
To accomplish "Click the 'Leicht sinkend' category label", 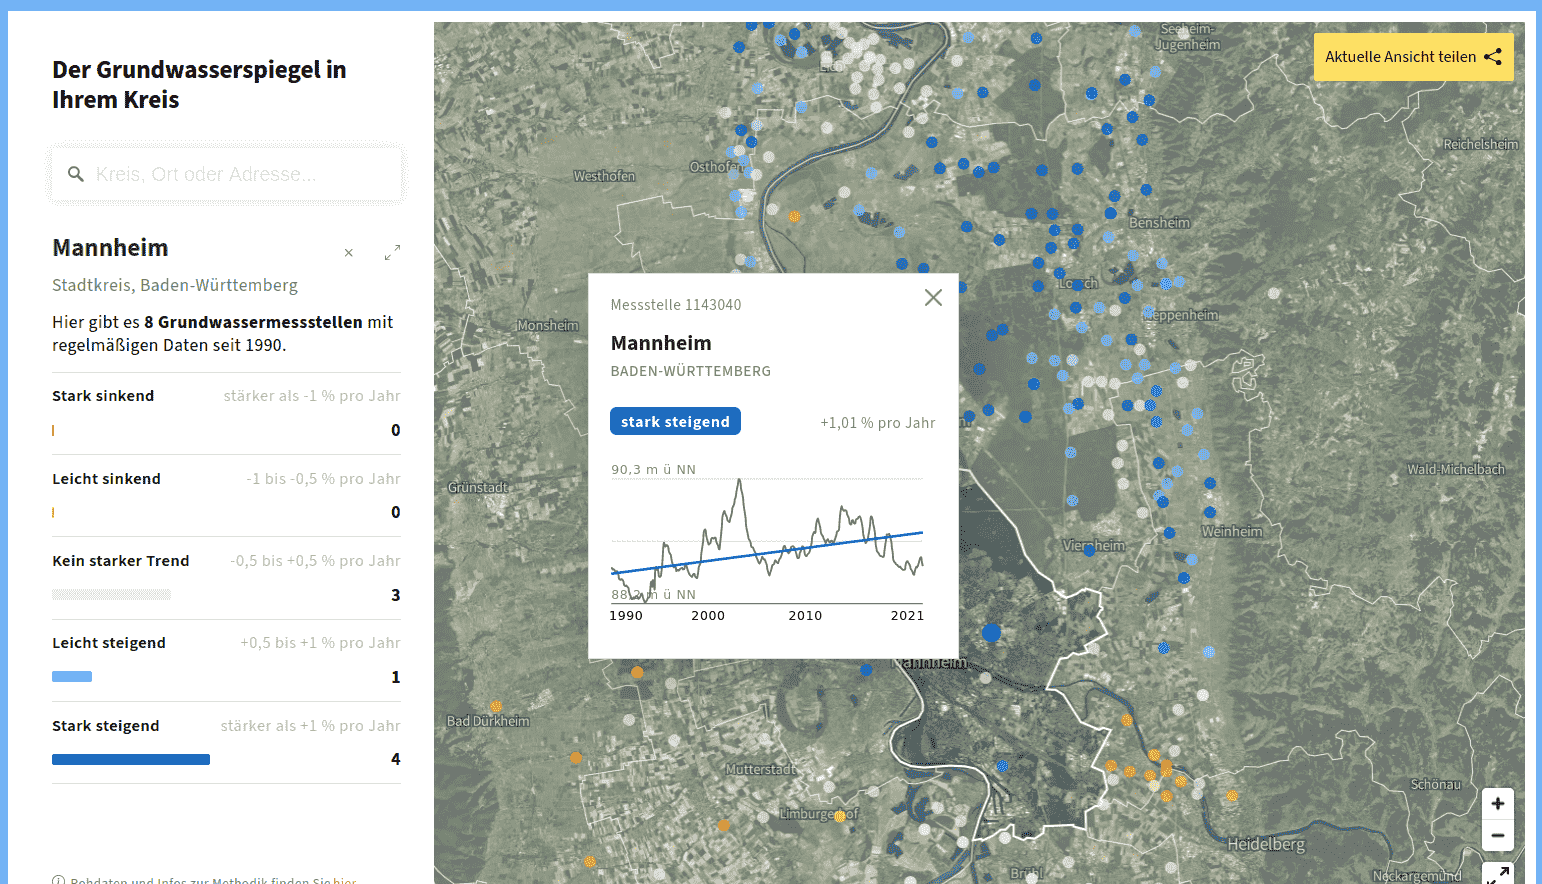I will (x=106, y=479).
